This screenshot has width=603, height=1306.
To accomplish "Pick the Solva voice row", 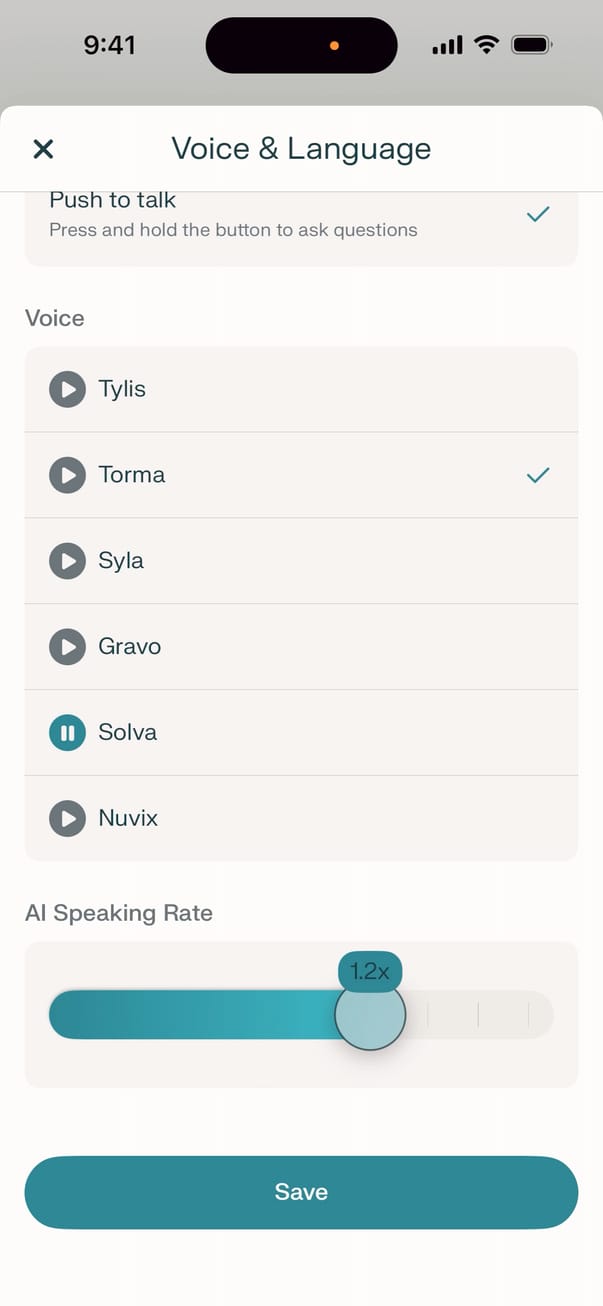I will point(300,733).
